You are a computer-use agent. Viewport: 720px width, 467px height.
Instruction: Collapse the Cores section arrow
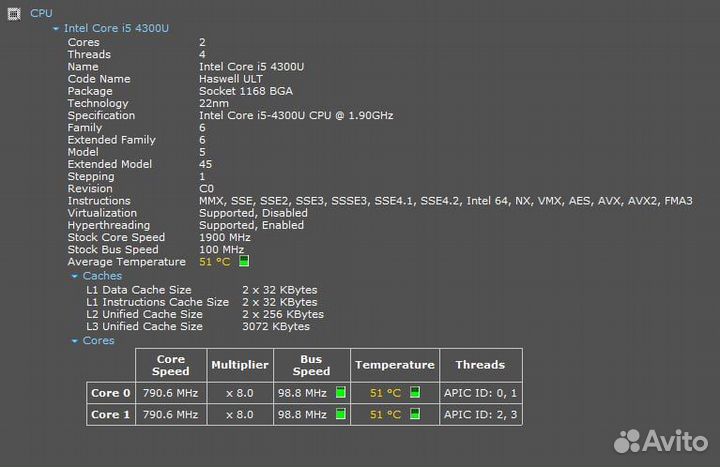click(x=74, y=341)
